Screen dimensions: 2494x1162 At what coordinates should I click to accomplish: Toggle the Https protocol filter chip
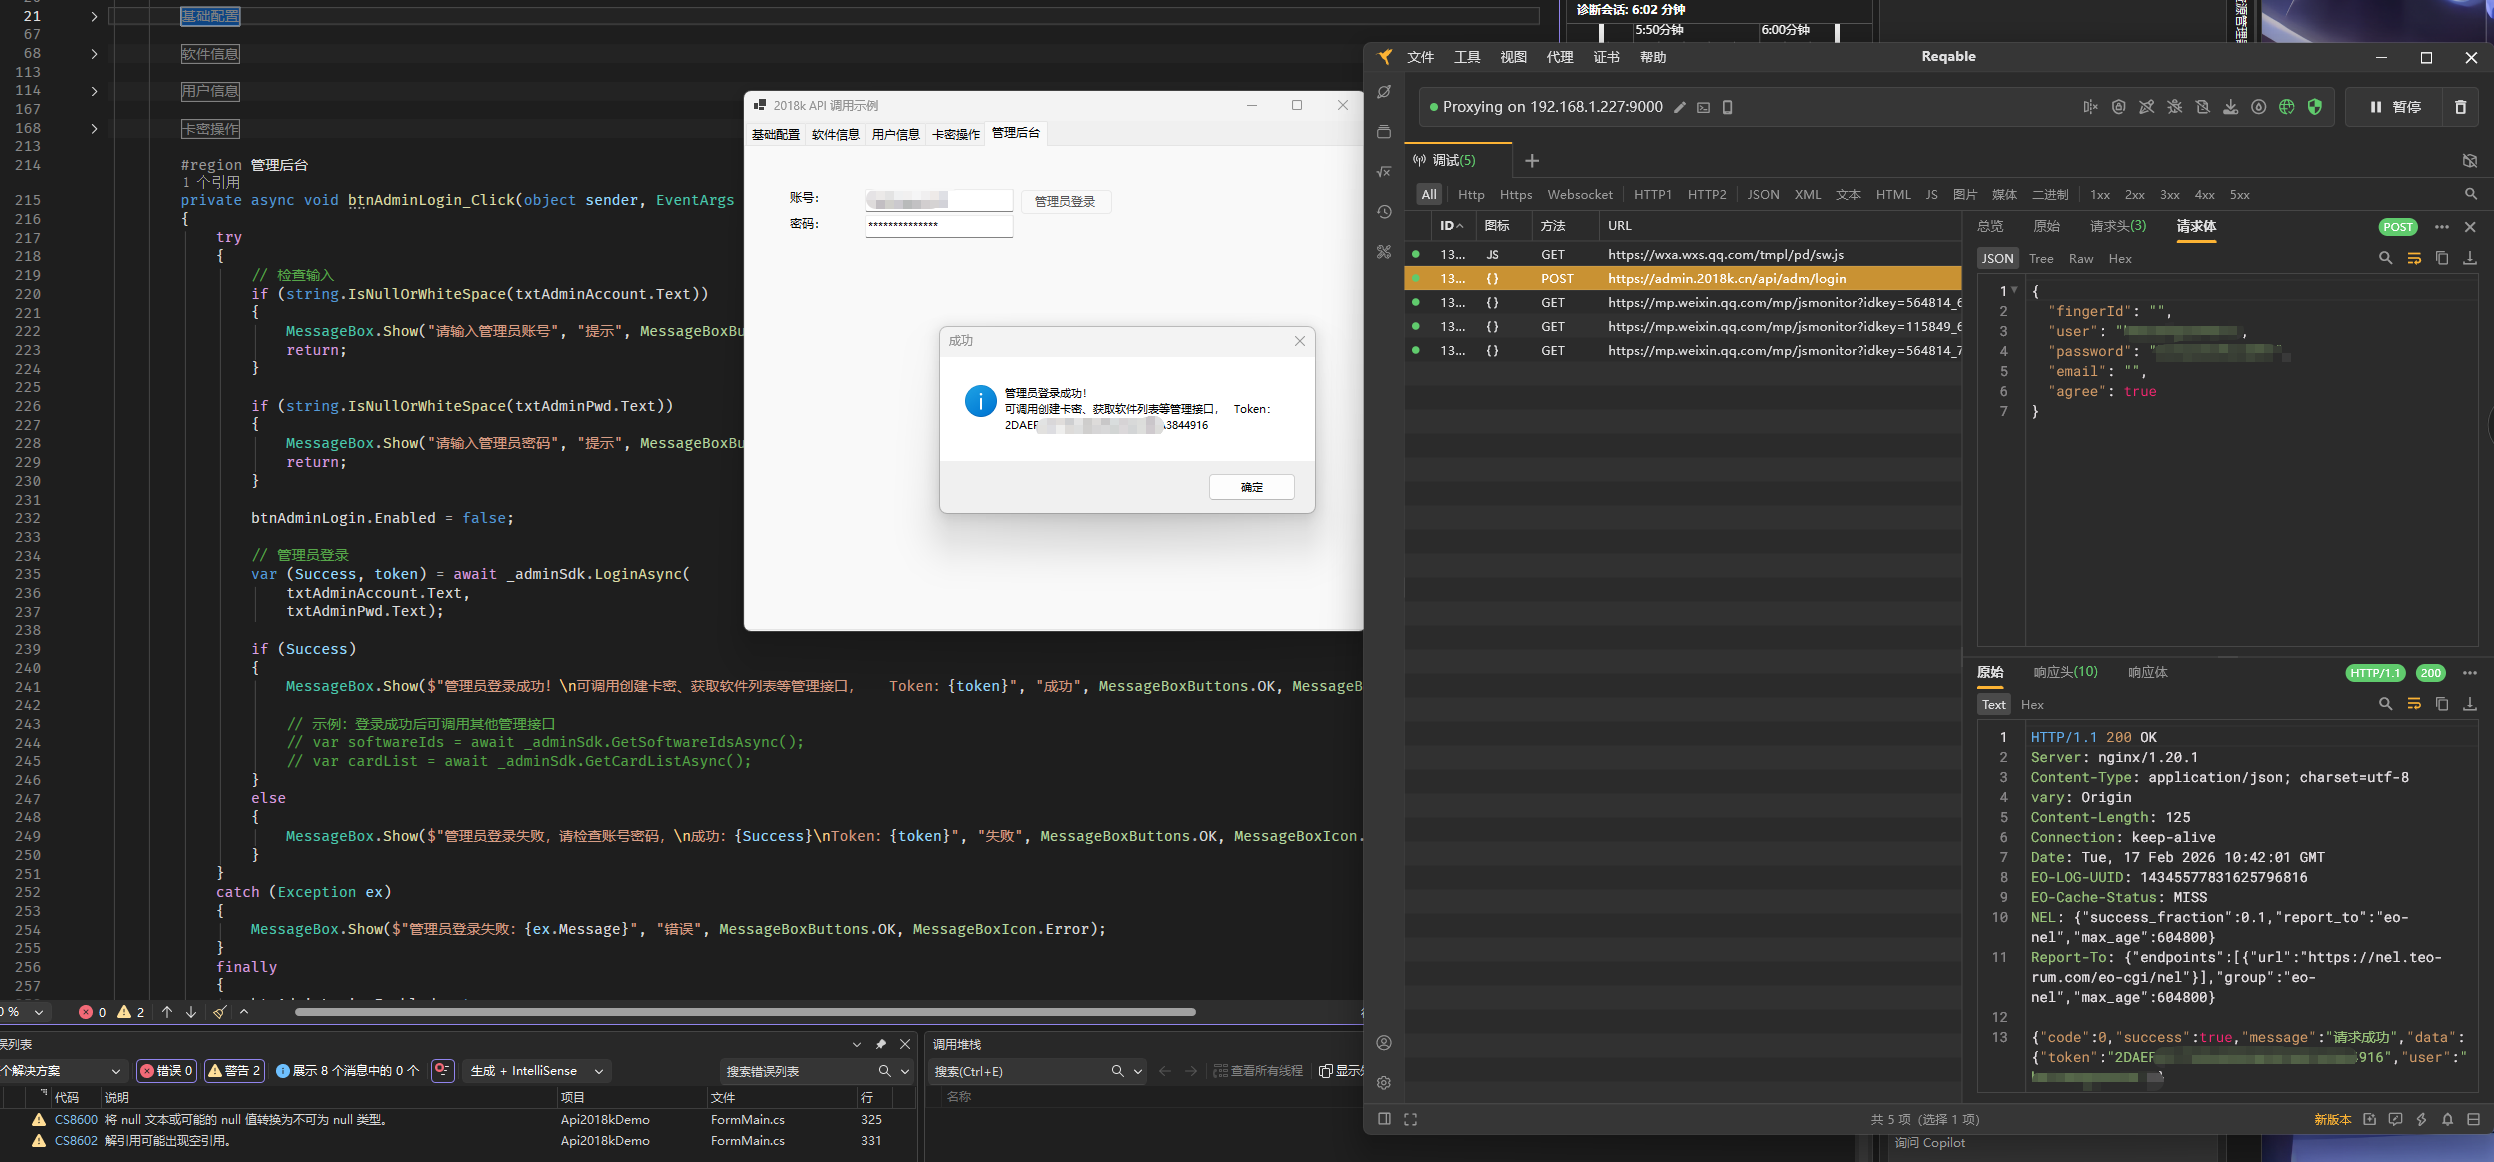pos(1514,195)
